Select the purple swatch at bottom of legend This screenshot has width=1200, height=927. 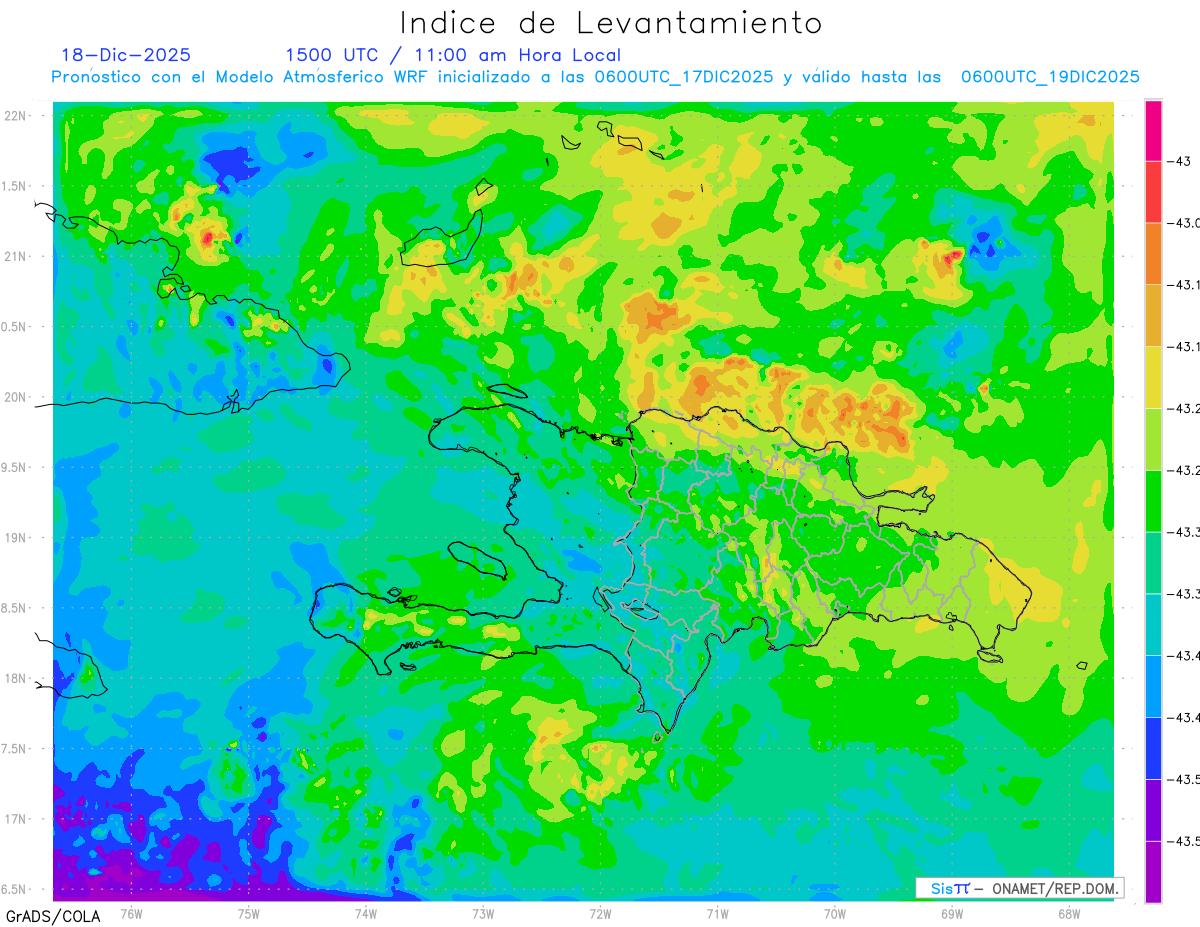(1153, 872)
